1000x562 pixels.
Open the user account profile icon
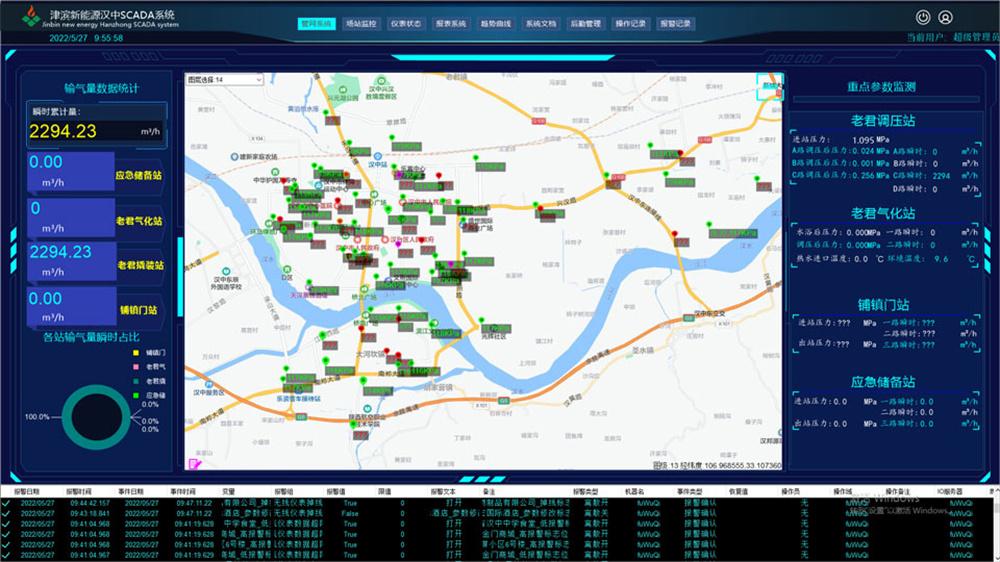pos(945,17)
